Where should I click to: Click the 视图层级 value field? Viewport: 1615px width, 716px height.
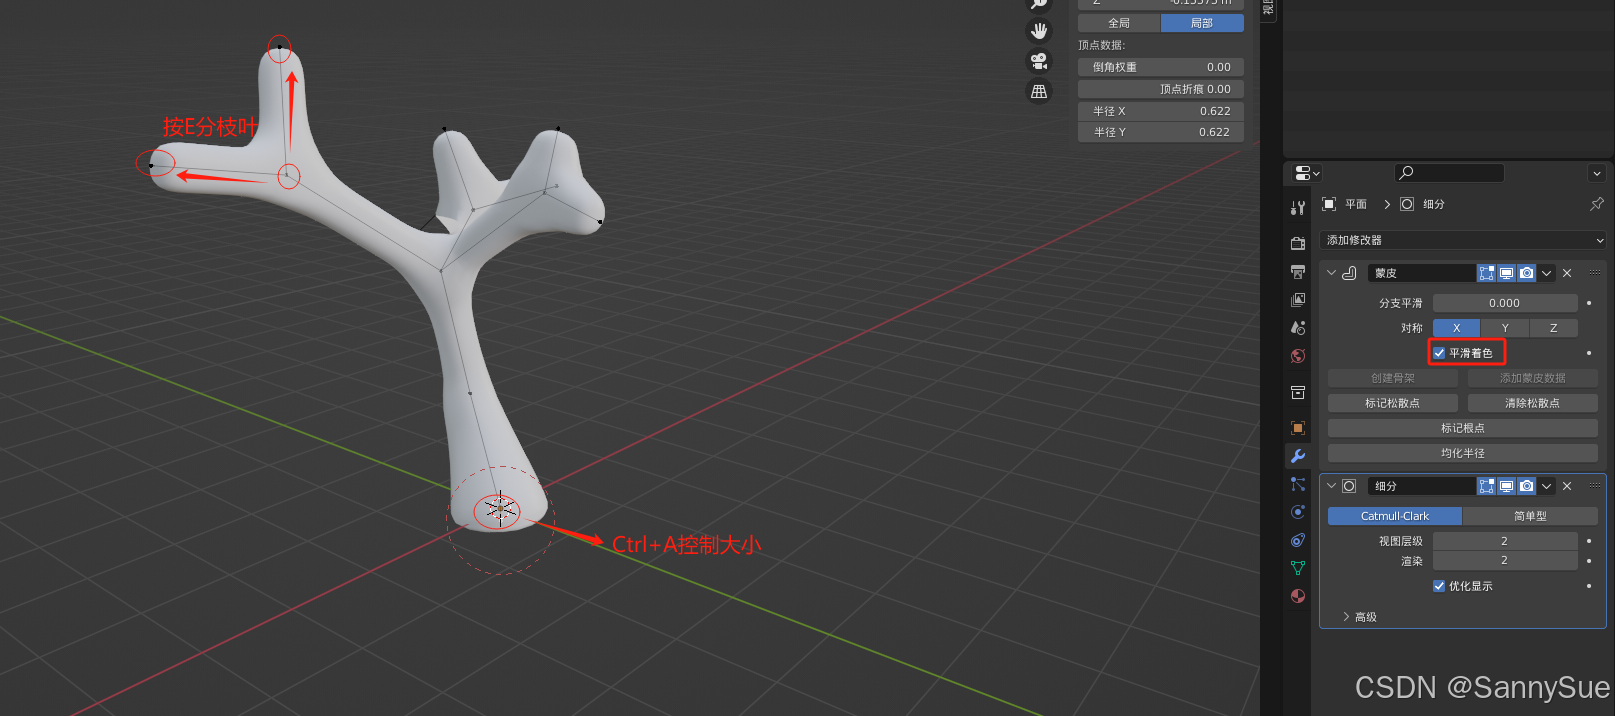pyautogui.click(x=1505, y=541)
